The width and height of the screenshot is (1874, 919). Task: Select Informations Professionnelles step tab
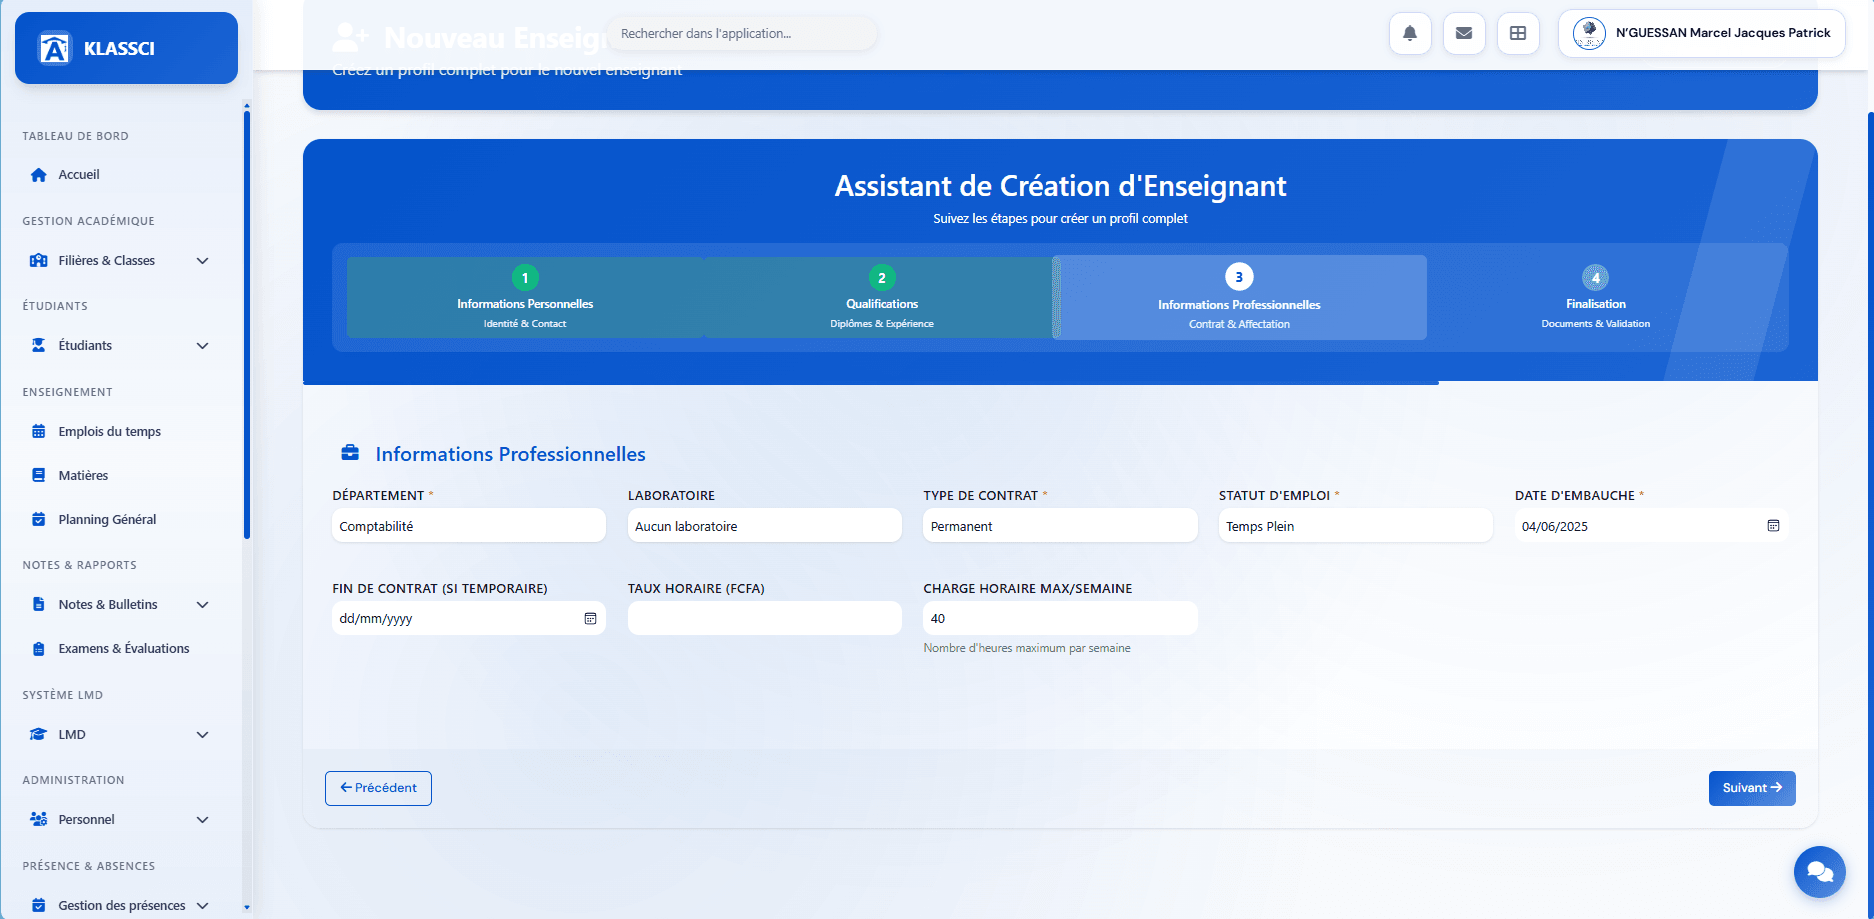click(x=1239, y=298)
